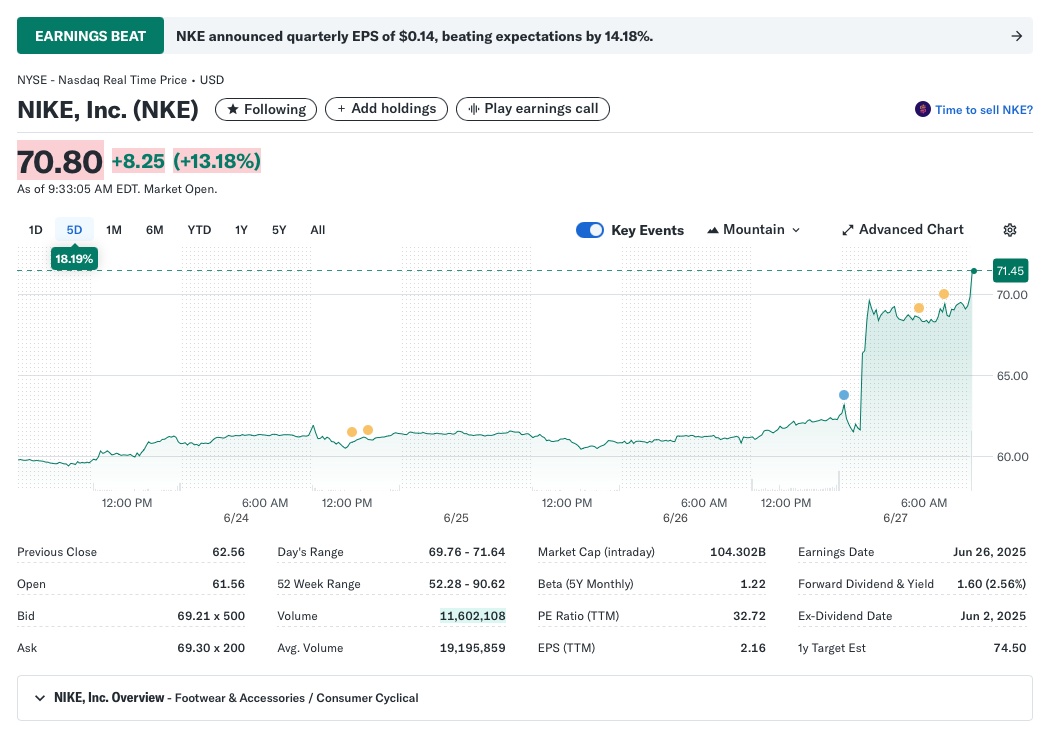Click the +8.25 price change
This screenshot has height=732, width=1053.
(x=138, y=161)
